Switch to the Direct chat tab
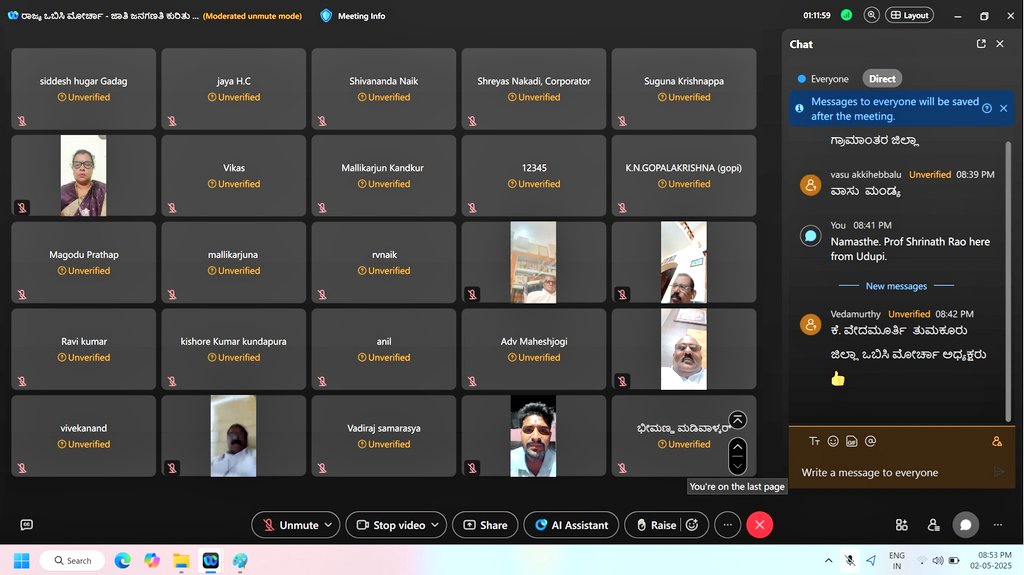This screenshot has height=575, width=1024. [882, 79]
